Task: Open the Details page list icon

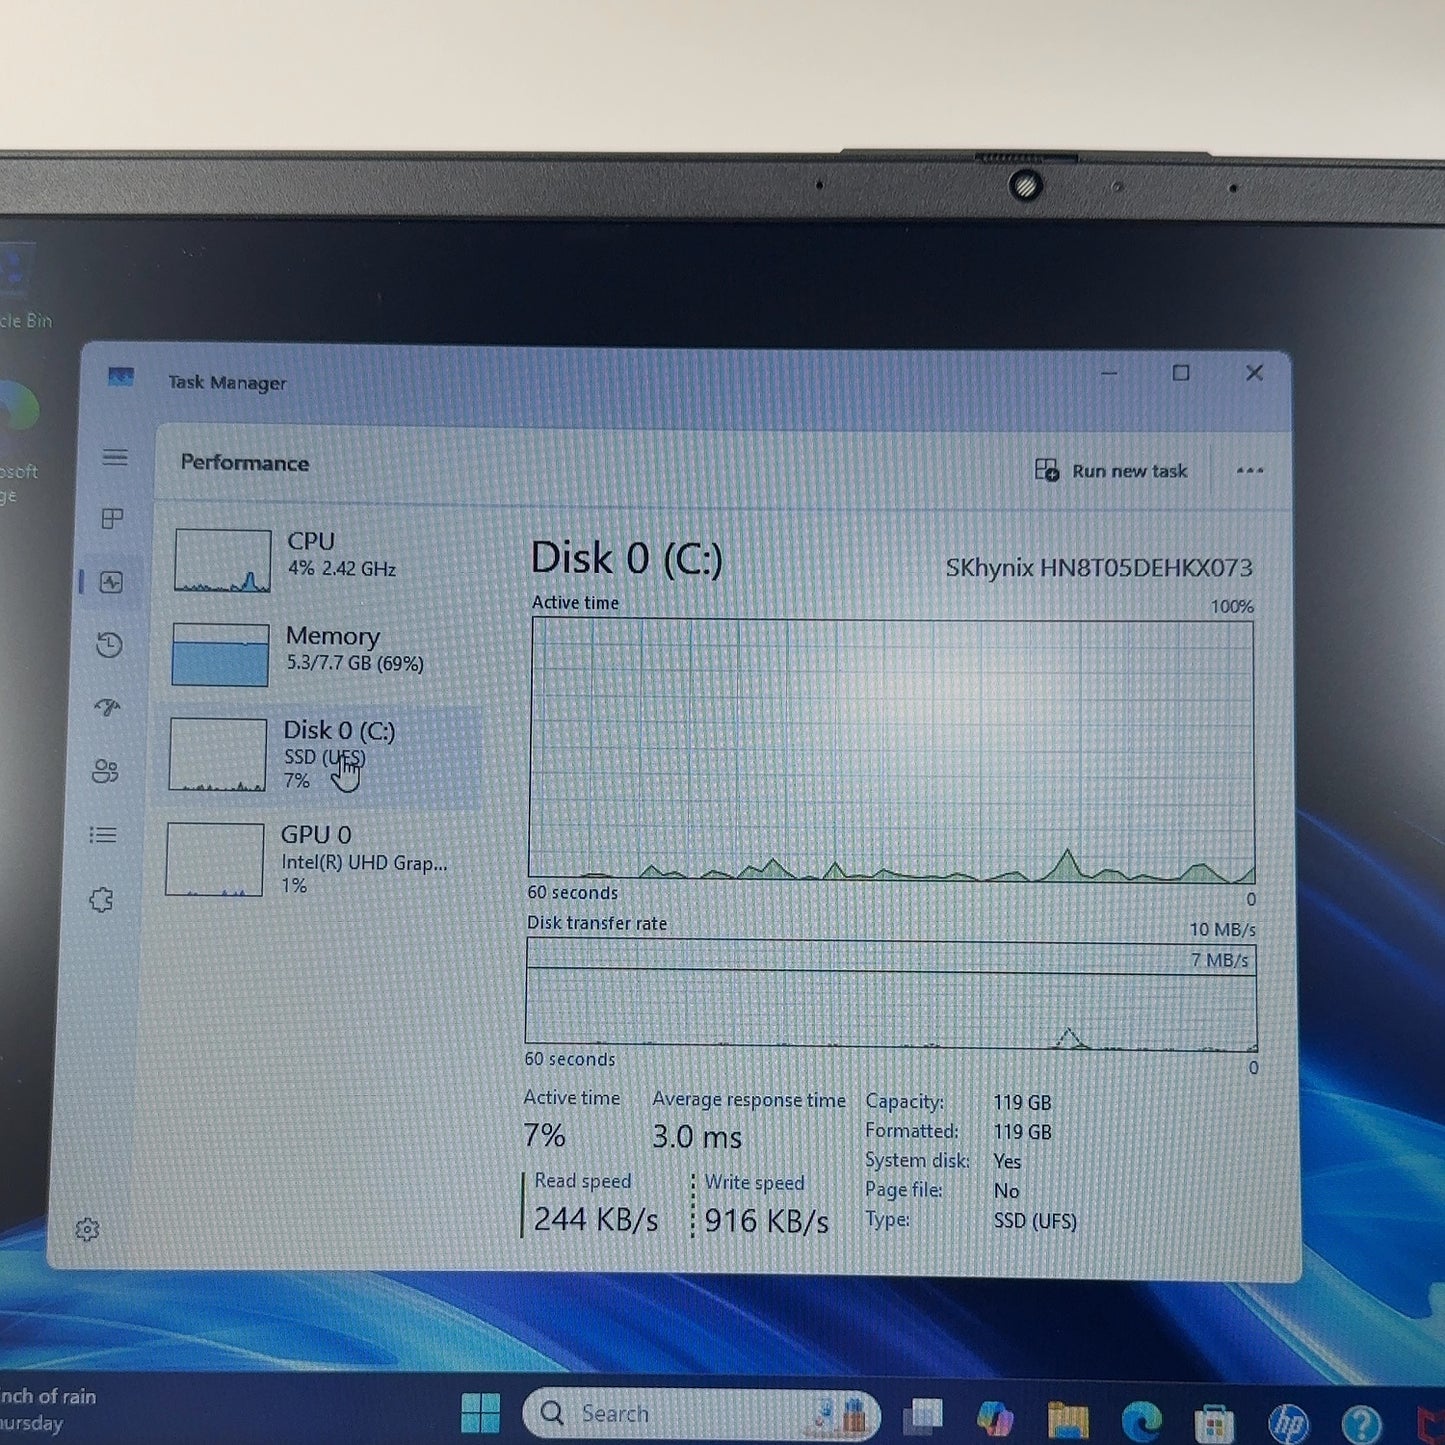Action: point(103,835)
